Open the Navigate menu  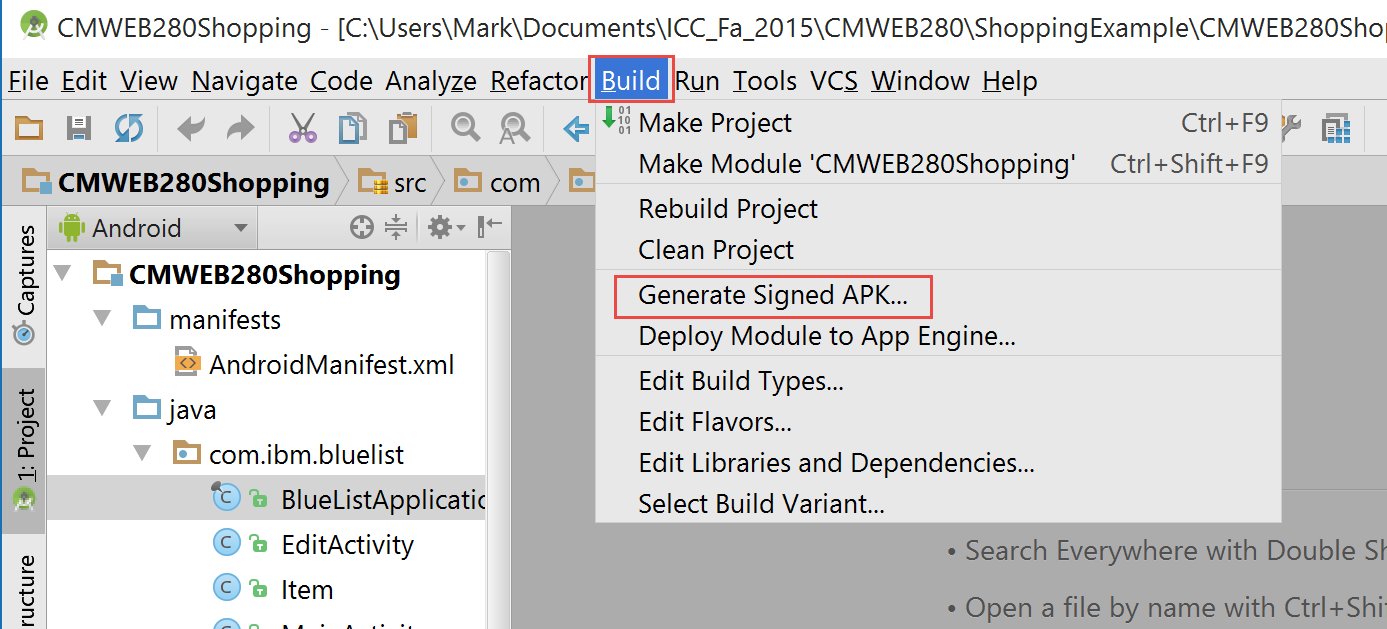click(x=244, y=81)
